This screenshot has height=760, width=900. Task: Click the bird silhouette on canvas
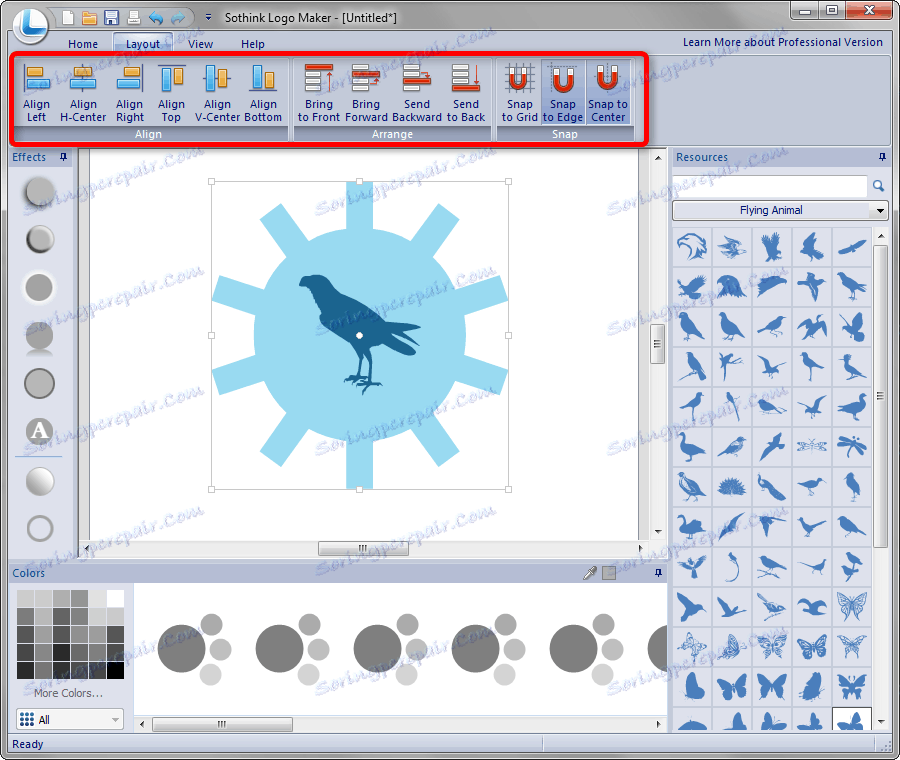tap(360, 333)
